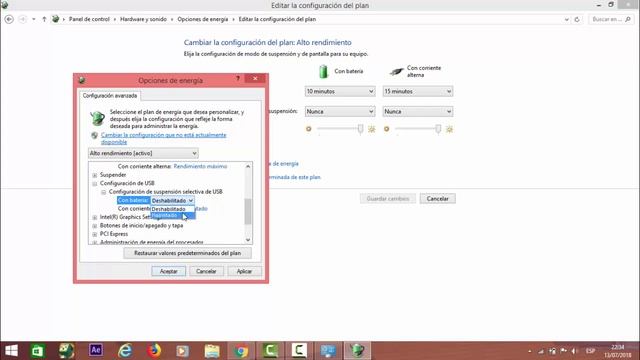Screen dimensions: 640x360
Task: Open the 15 minutos AC power dropdown
Action: click(418, 91)
